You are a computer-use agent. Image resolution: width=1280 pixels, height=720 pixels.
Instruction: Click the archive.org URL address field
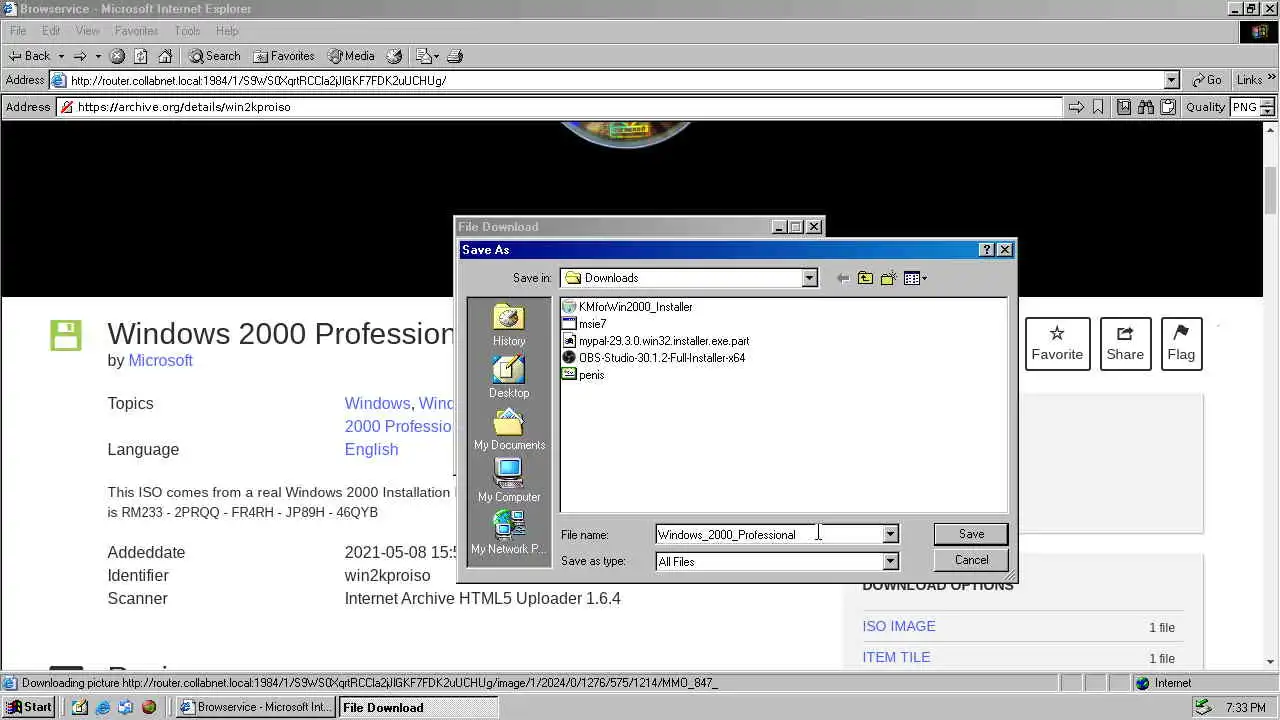pyautogui.click(x=560, y=107)
